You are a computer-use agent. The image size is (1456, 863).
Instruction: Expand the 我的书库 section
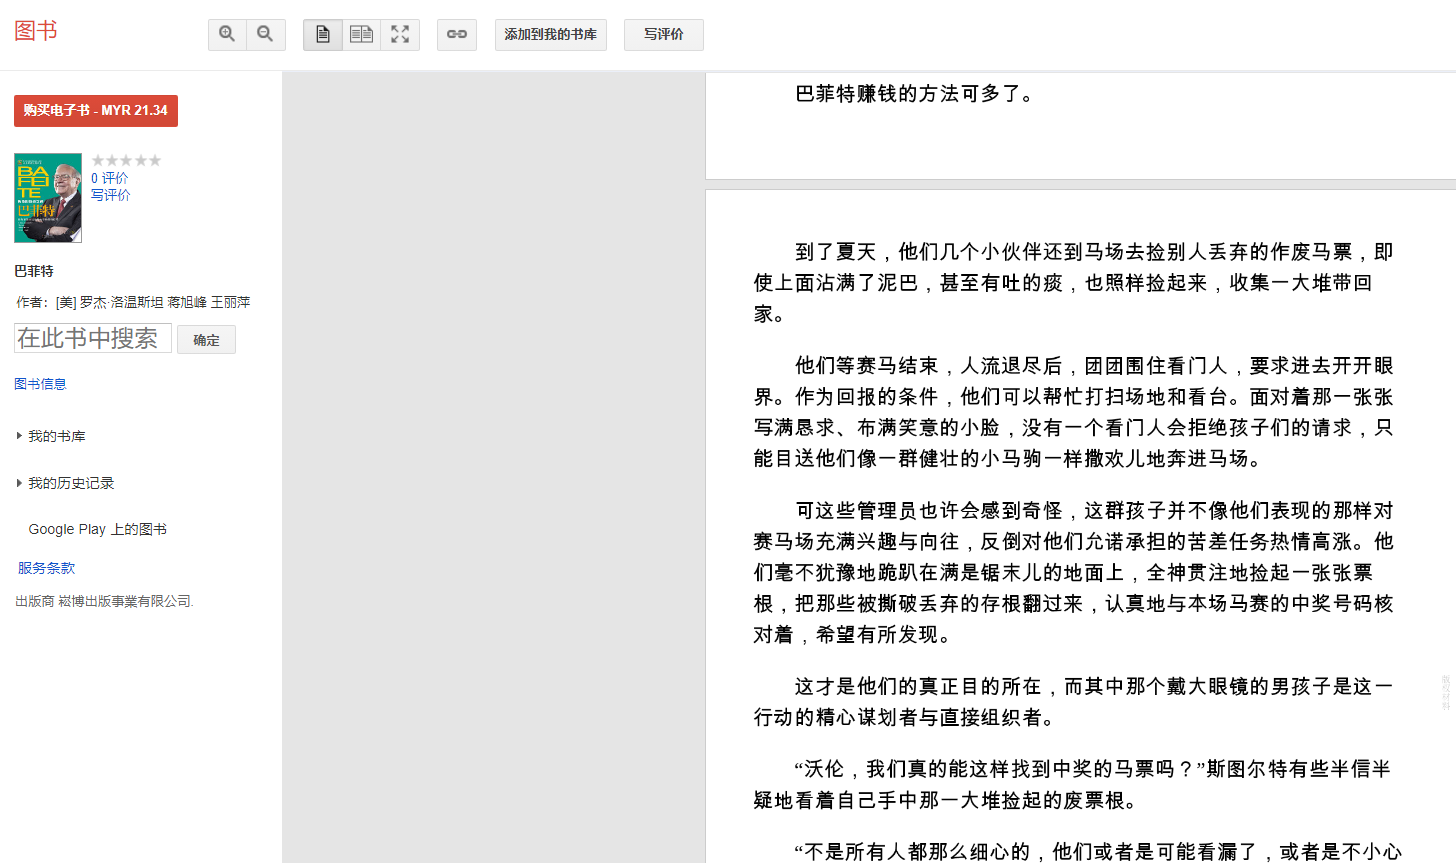coord(56,436)
